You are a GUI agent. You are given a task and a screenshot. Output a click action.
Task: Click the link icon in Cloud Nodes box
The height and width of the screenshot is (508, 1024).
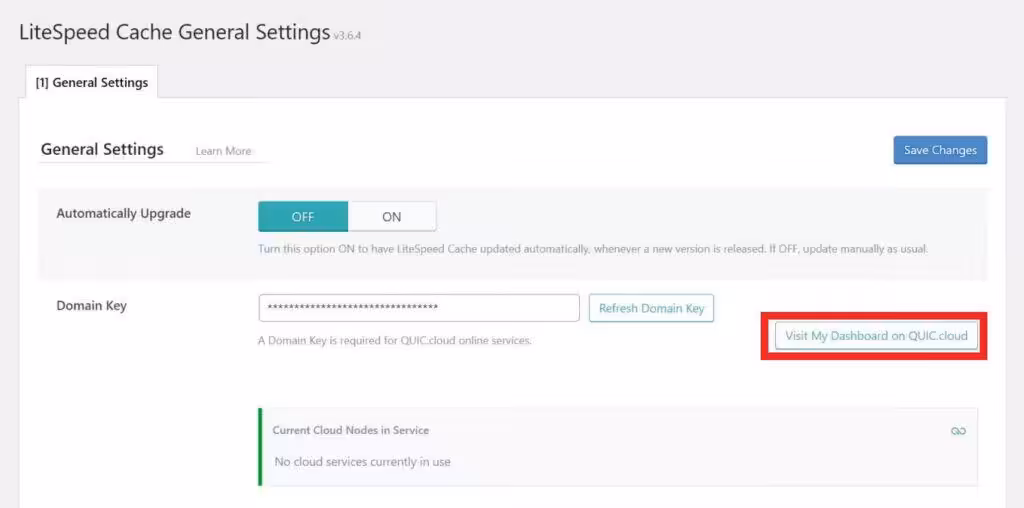(958, 431)
